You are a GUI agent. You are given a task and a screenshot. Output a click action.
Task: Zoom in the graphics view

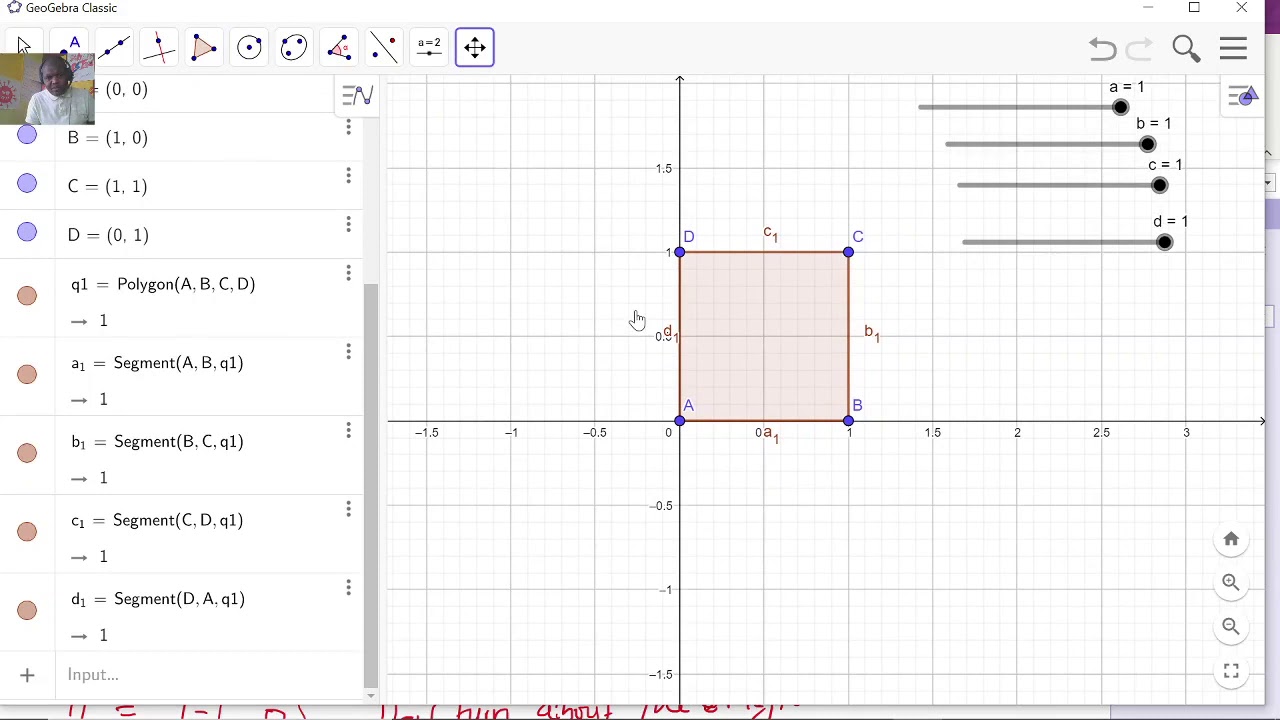pyautogui.click(x=1231, y=583)
